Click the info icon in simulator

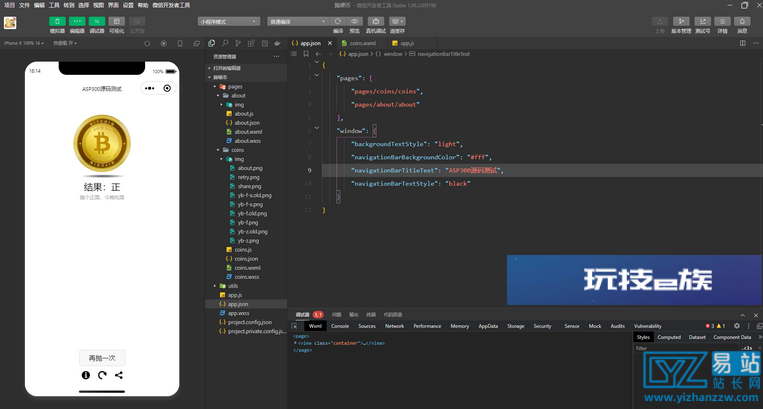(86, 375)
